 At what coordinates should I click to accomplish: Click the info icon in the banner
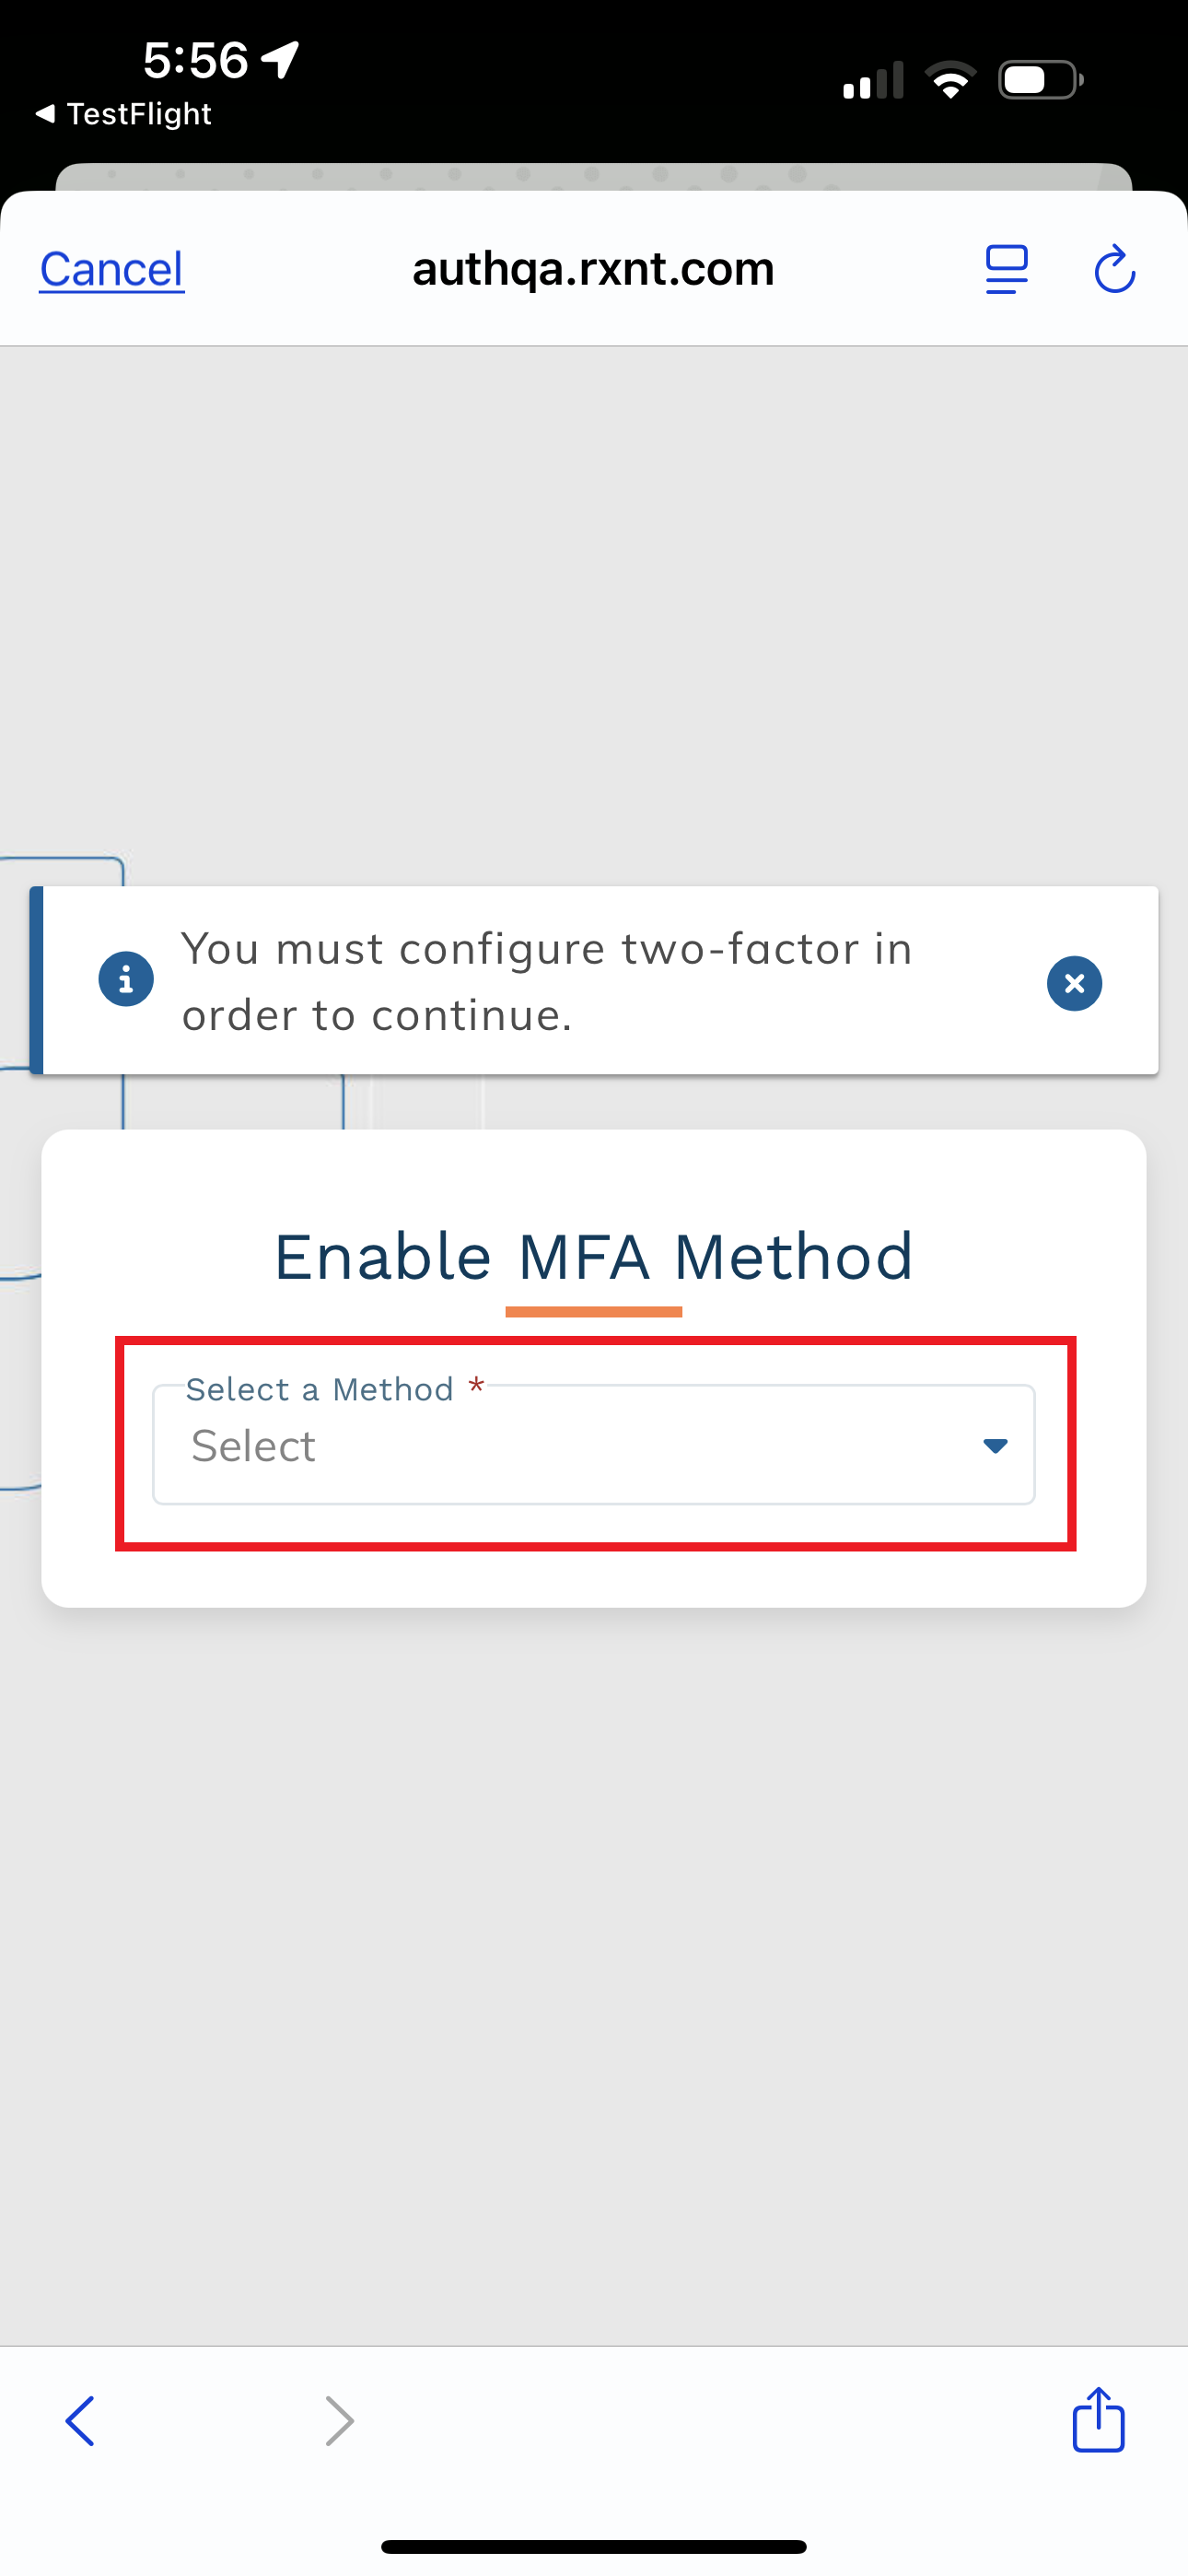click(x=126, y=979)
